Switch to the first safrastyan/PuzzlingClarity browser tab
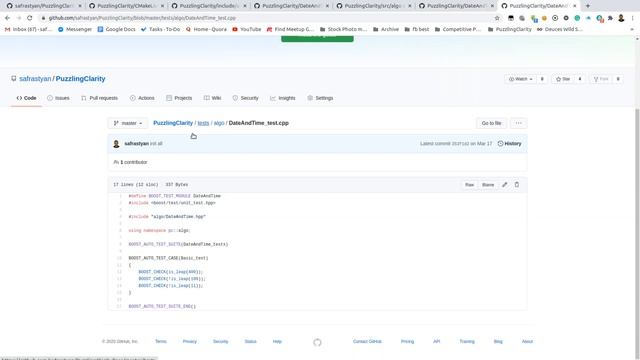Image resolution: width=640 pixels, height=360 pixels. coord(44,6)
